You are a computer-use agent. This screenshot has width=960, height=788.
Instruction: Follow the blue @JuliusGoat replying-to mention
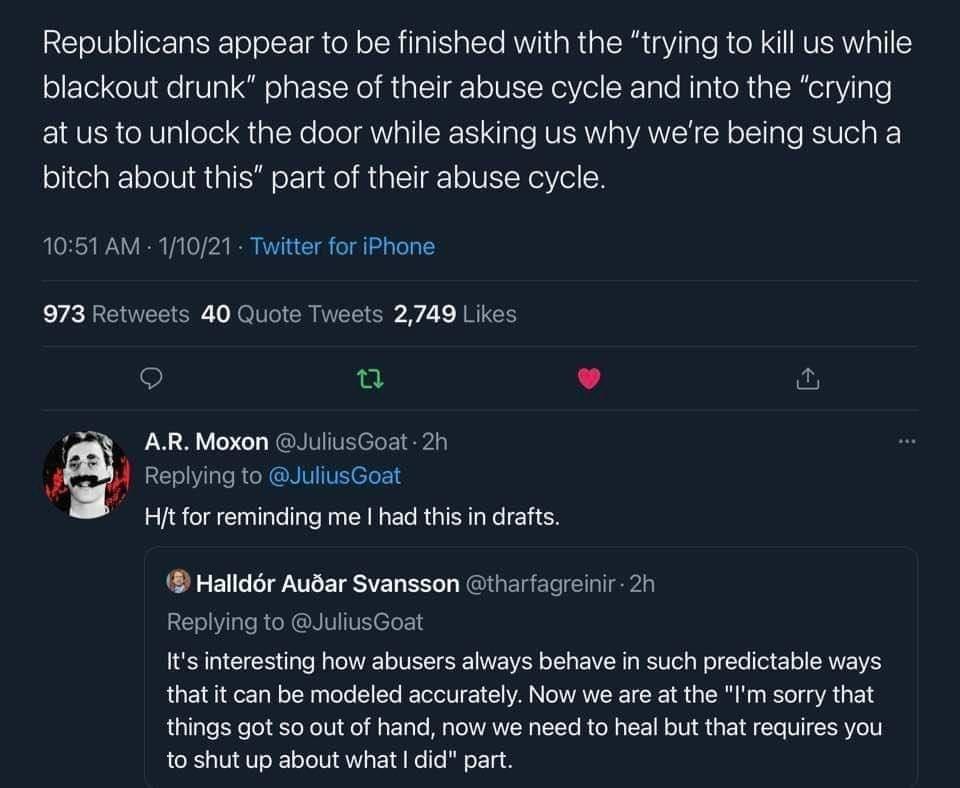coord(334,476)
